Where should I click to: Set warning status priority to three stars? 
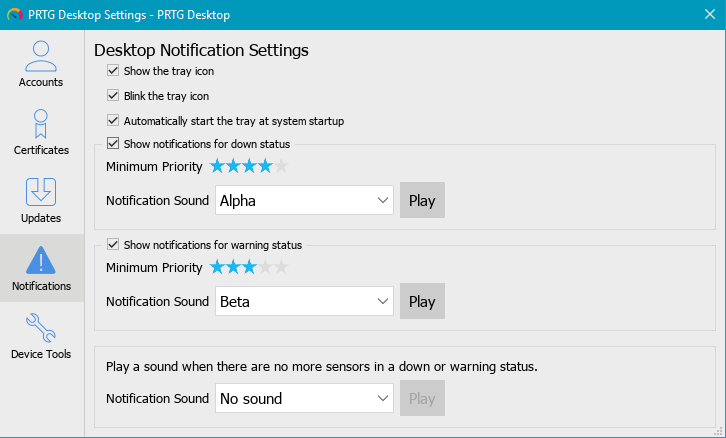249,267
